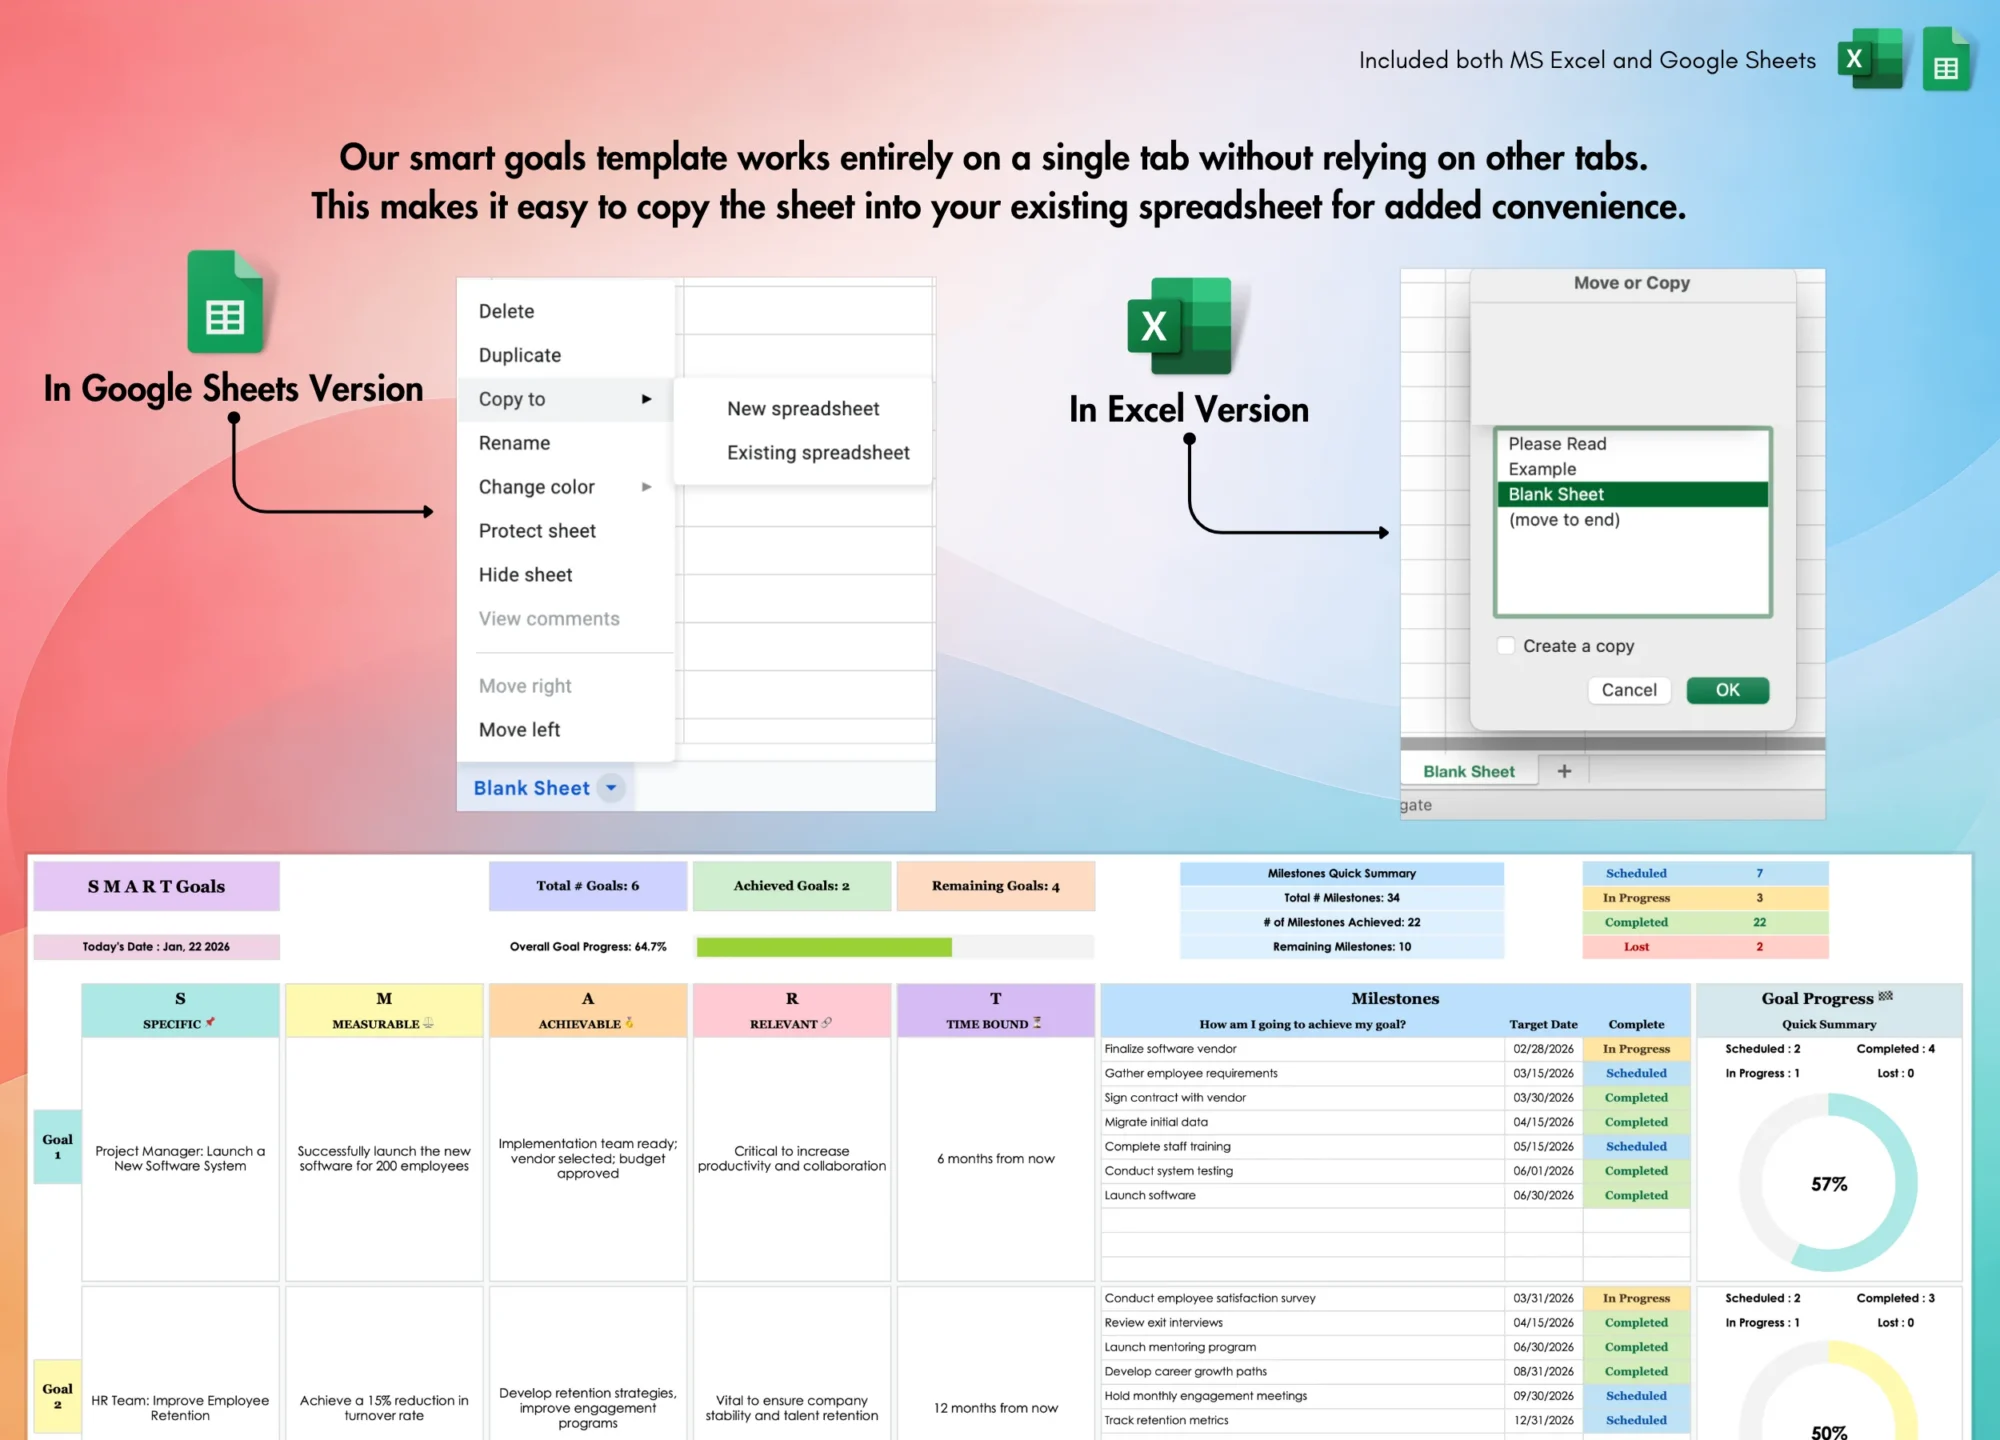This screenshot has height=1440, width=2000.
Task: Click Cancel in Move or Copy dialog
Action: (1629, 690)
